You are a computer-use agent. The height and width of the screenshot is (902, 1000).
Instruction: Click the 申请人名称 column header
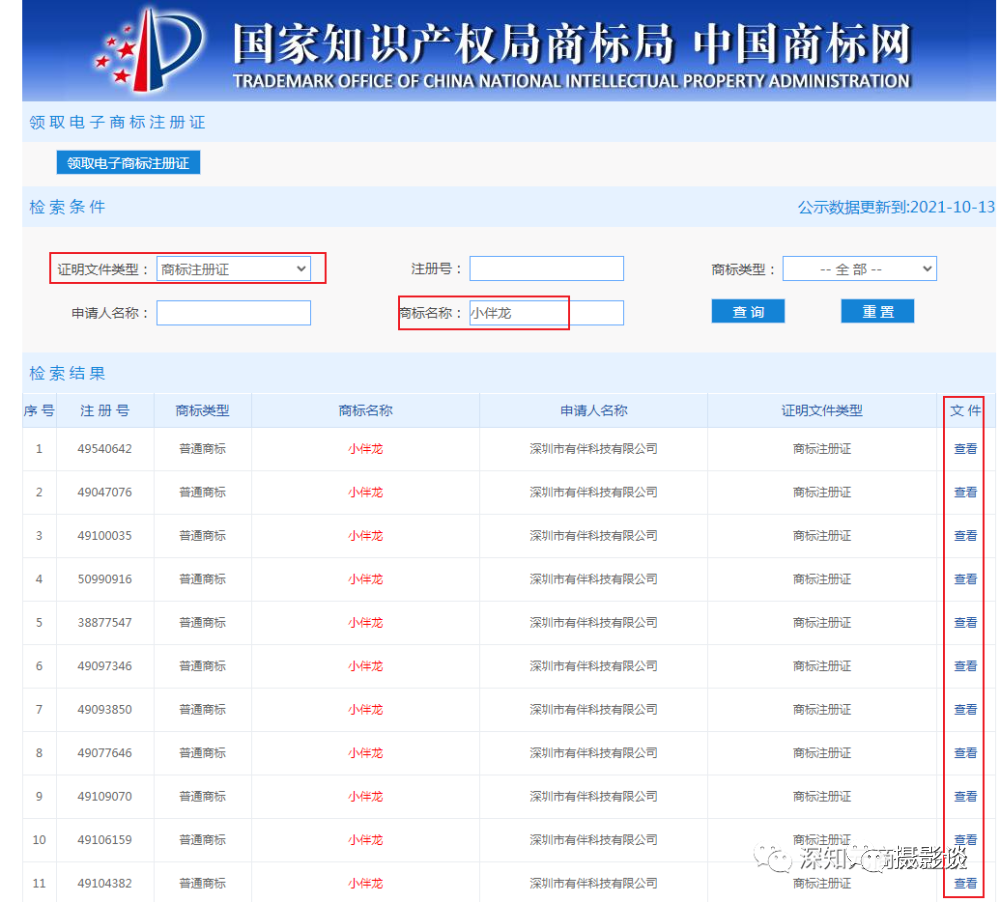point(594,410)
